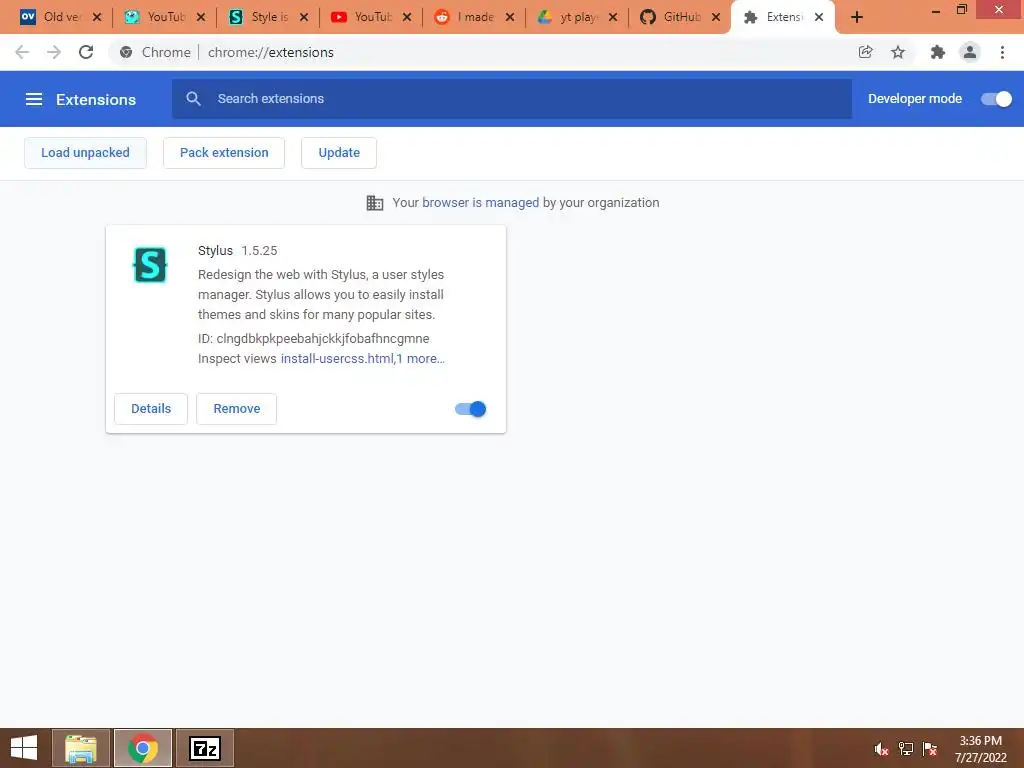Open the Extensions puzzle toolbar icon

938,52
